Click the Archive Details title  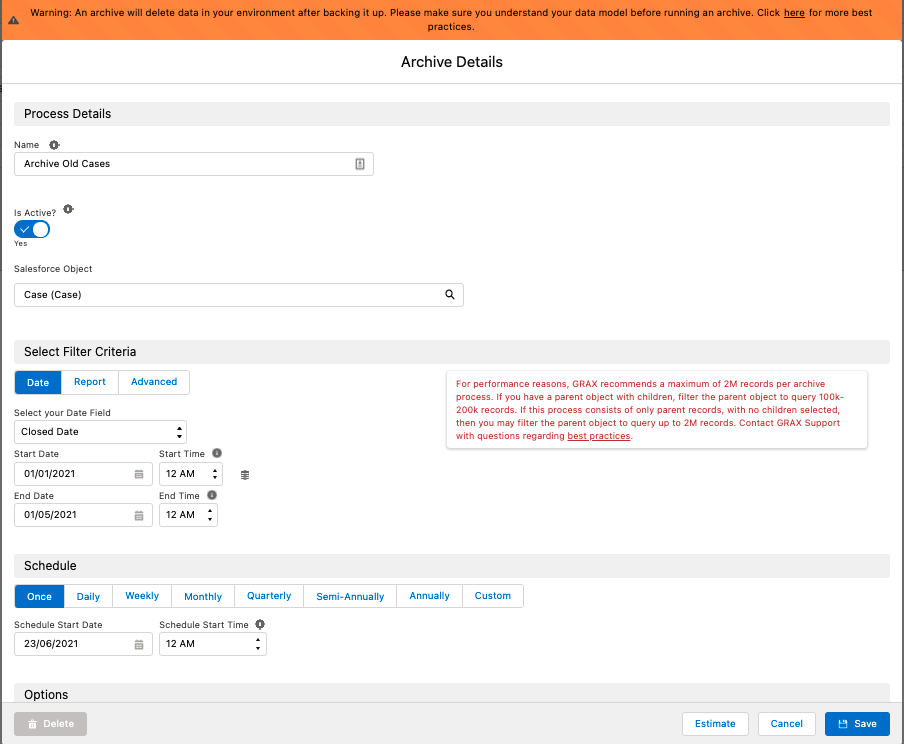(x=452, y=62)
